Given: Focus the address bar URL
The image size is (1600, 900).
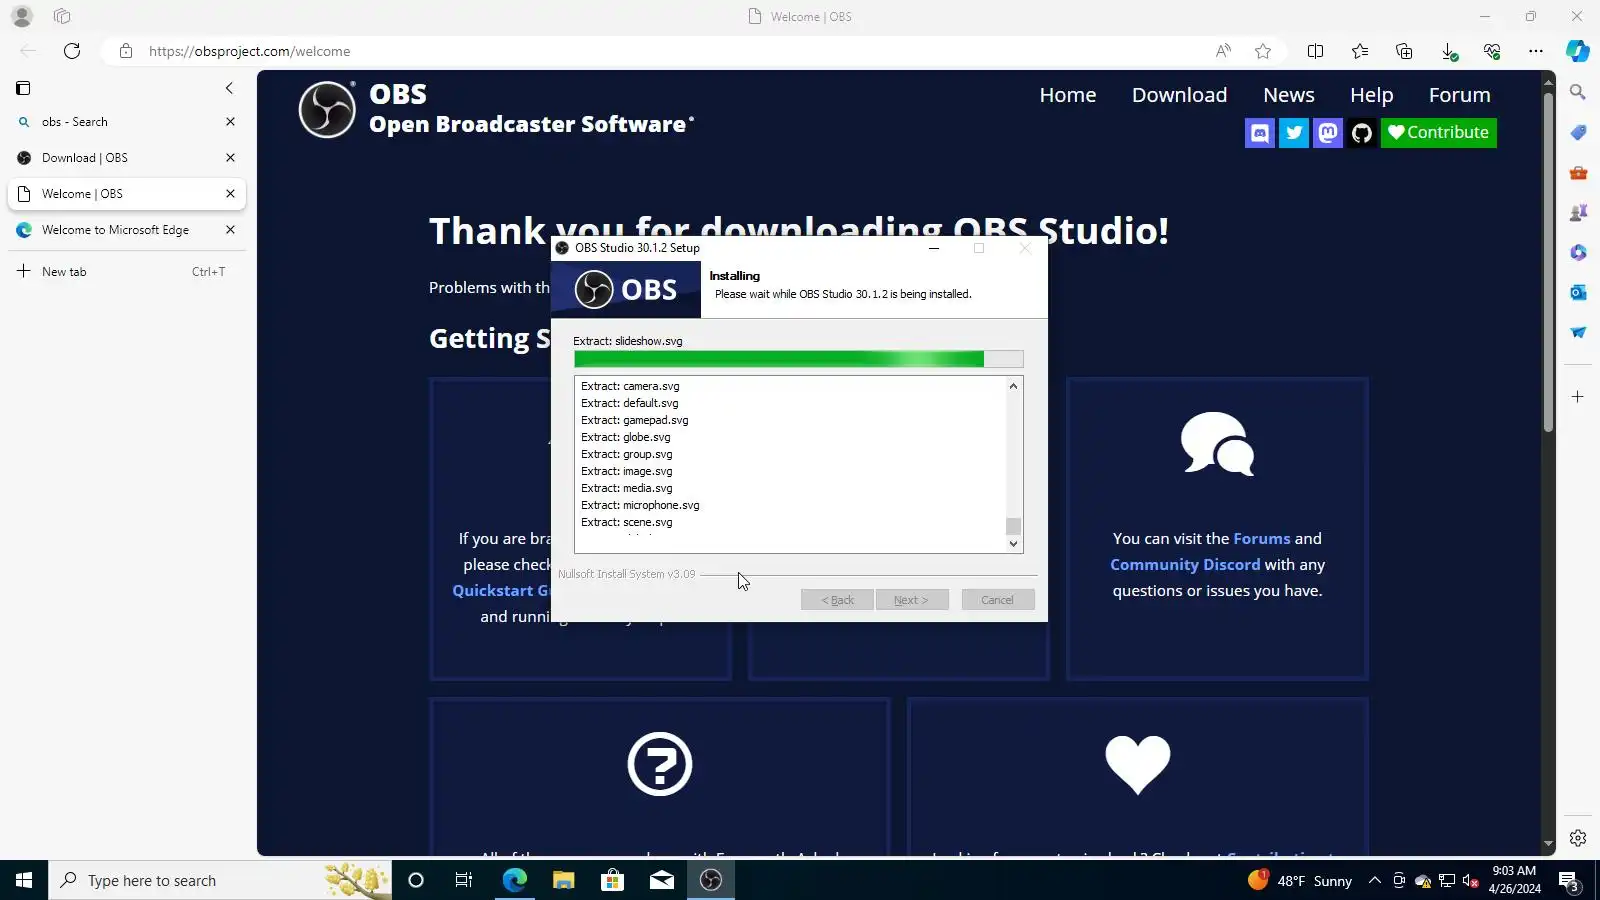Looking at the screenshot, I should pos(250,51).
